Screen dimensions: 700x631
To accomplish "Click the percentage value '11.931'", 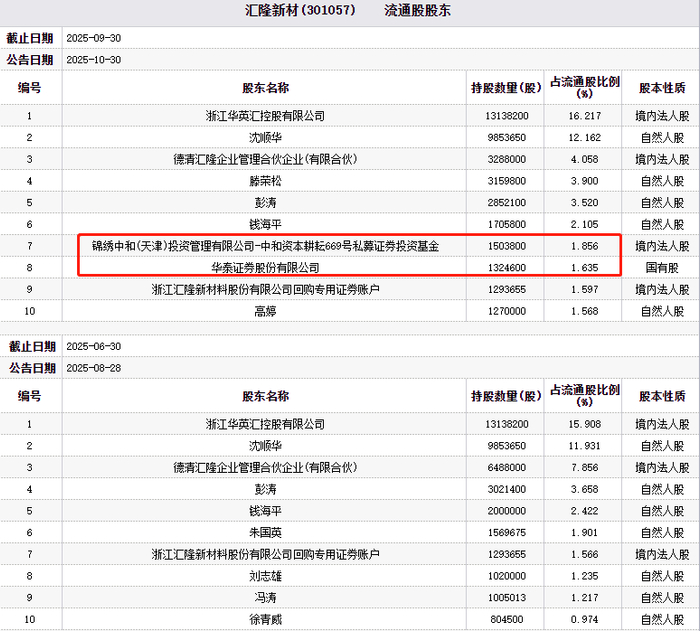I will [x=585, y=446].
